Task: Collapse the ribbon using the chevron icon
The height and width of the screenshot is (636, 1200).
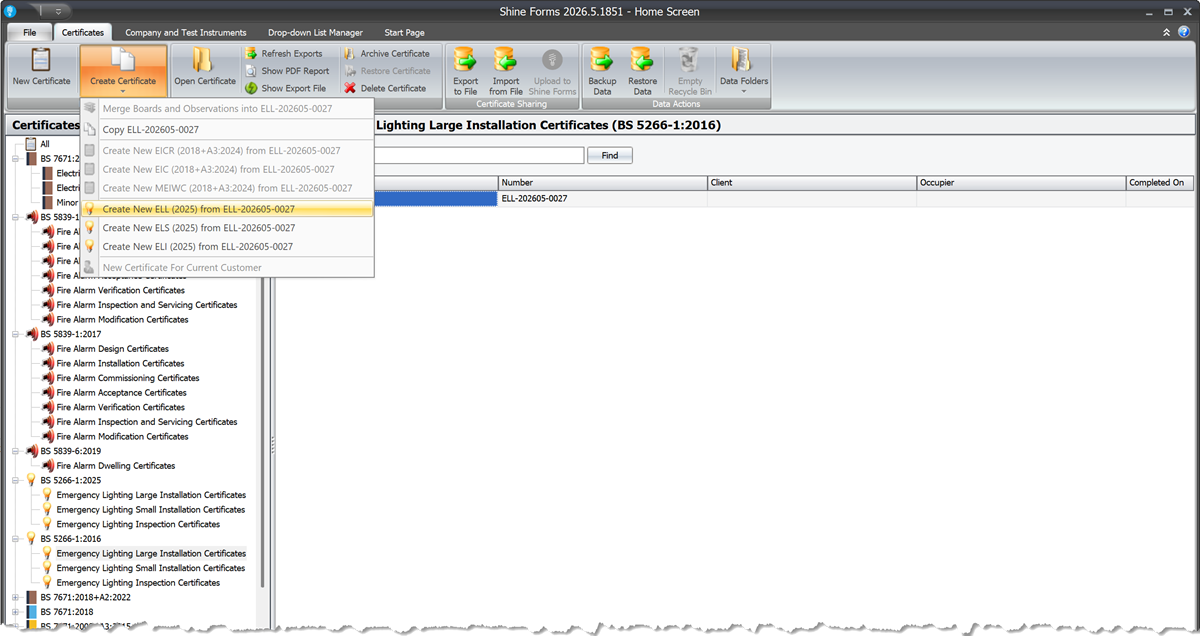Action: coord(1166,32)
